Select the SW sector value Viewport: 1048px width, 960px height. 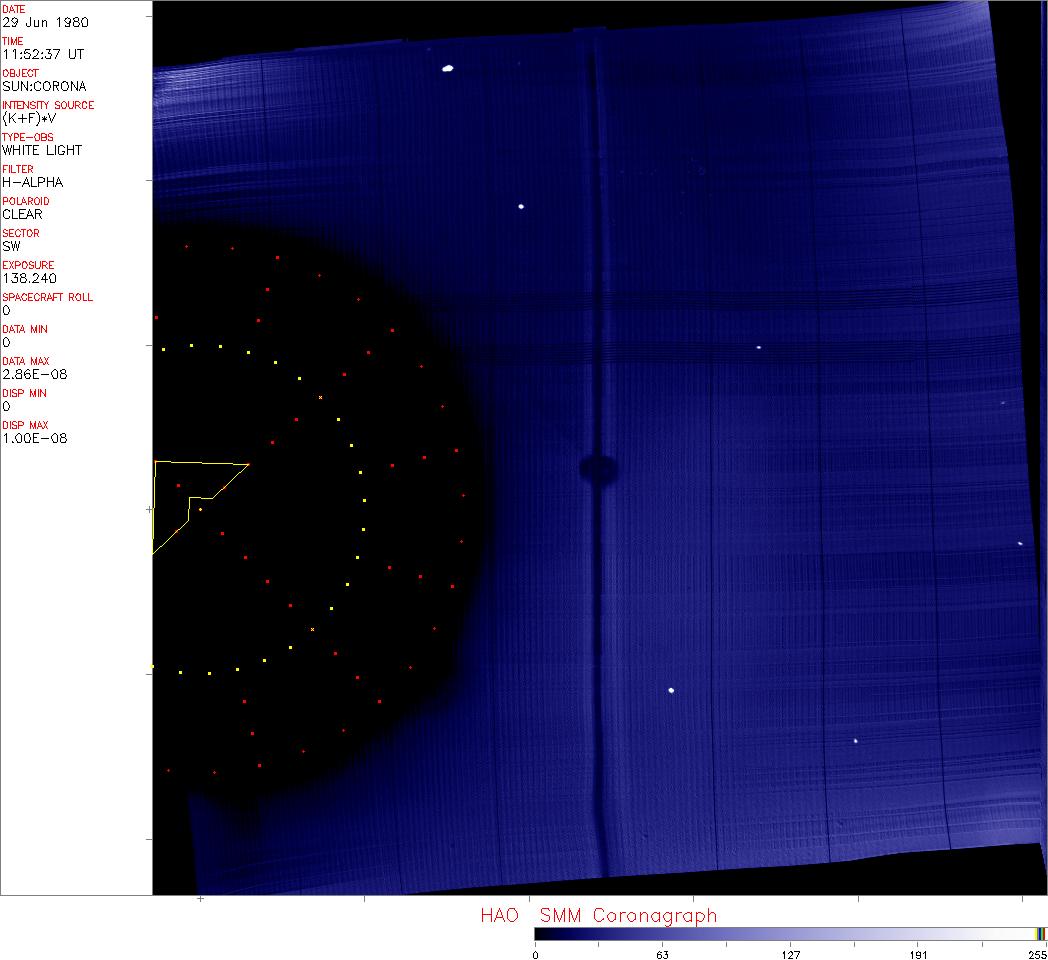click(x=11, y=246)
